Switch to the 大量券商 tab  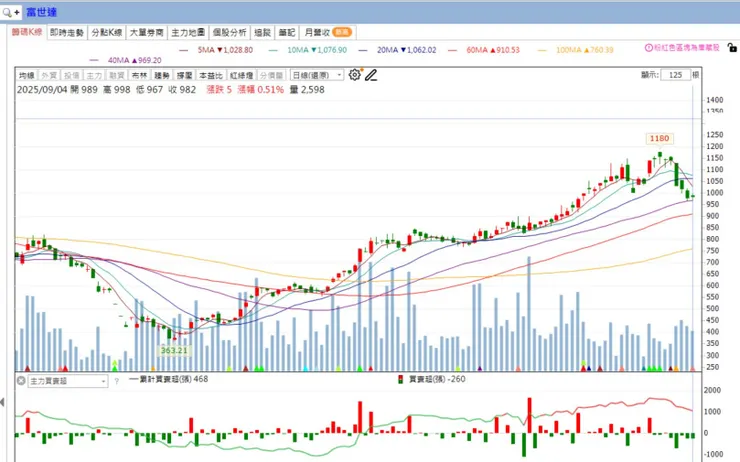pos(146,33)
